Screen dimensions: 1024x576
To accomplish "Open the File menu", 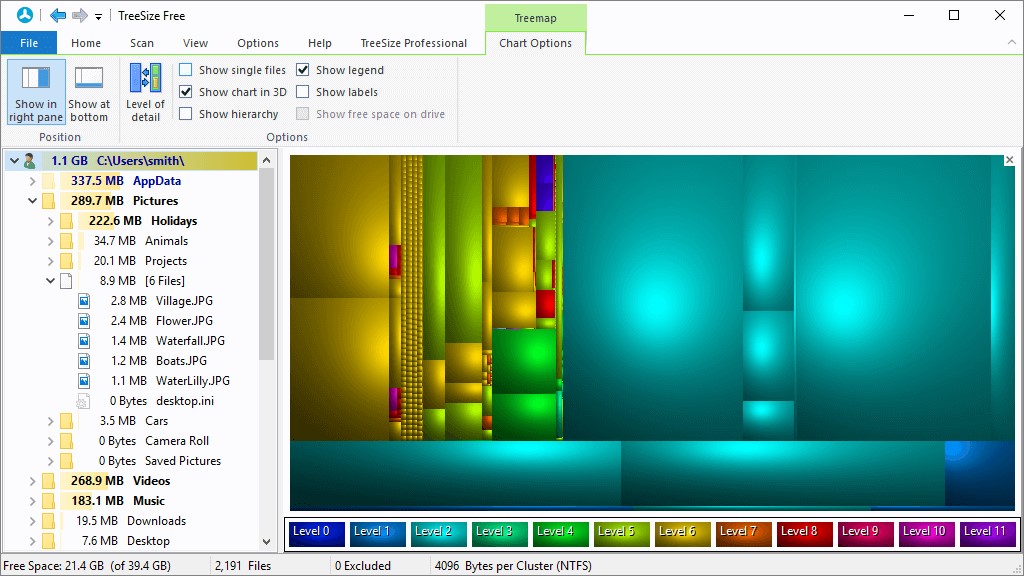I will pos(29,43).
